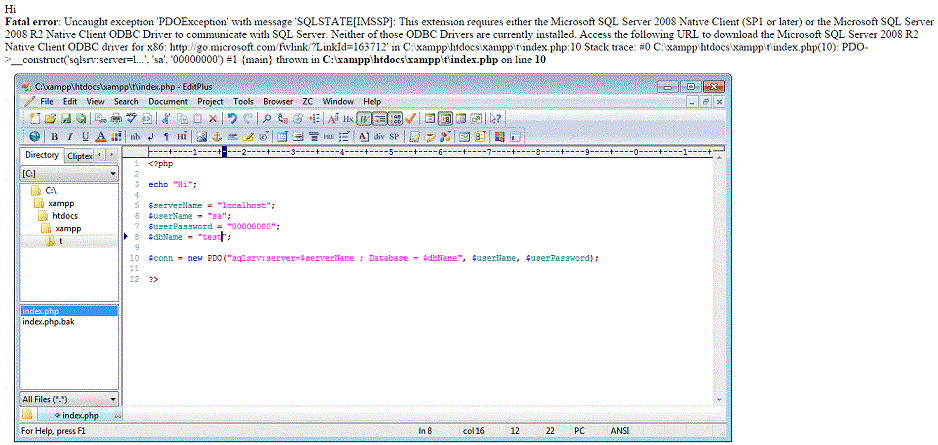Open the Tools menu
Screen dimensions: 938x445
pos(243,102)
